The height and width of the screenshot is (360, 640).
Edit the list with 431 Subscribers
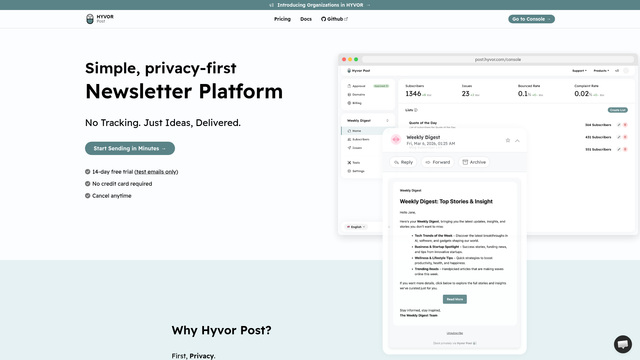[x=619, y=137]
